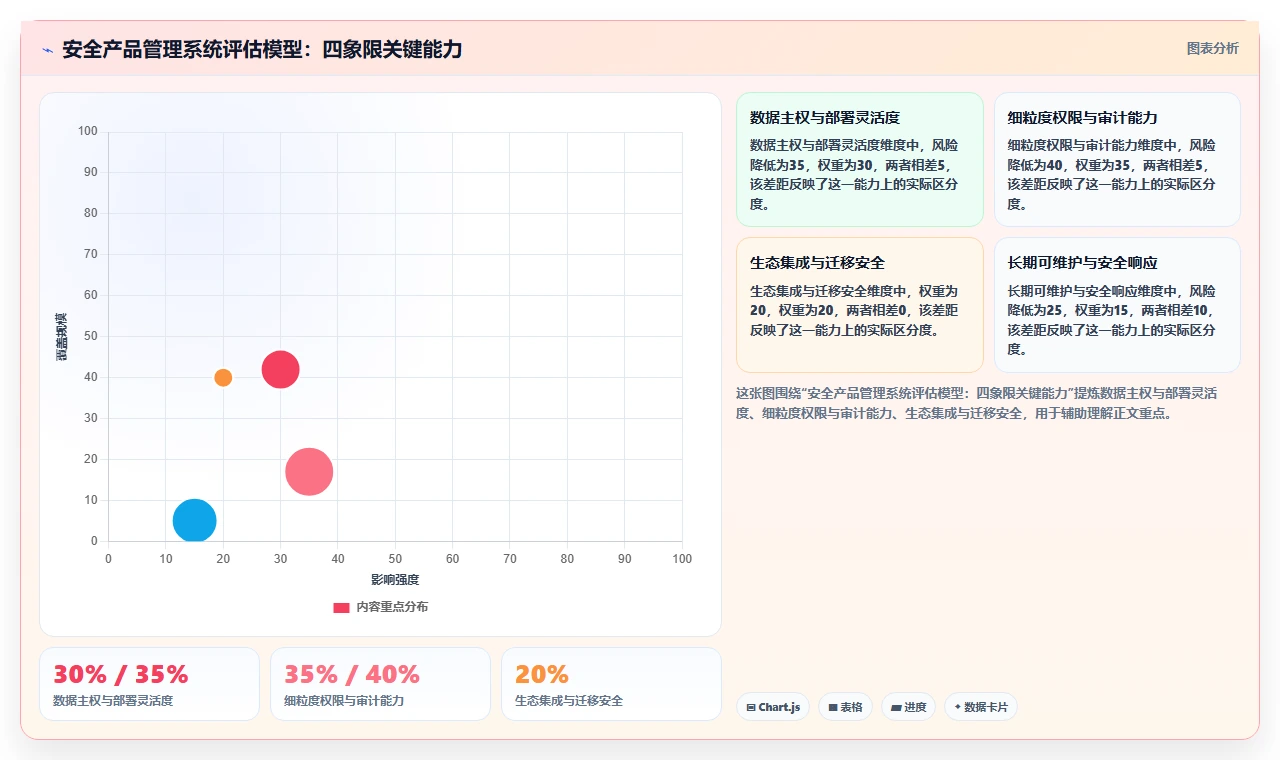The image size is (1280, 760).
Task: Click the dark red bubble in the chart
Action: [280, 369]
